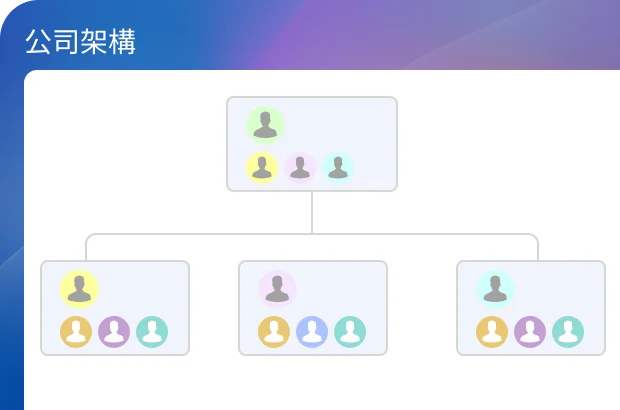Select the yellow avatar in top node's member row

(x=262, y=168)
